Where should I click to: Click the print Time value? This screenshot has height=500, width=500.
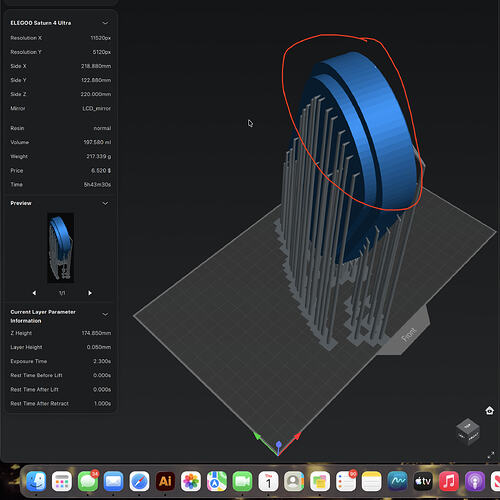[97, 184]
